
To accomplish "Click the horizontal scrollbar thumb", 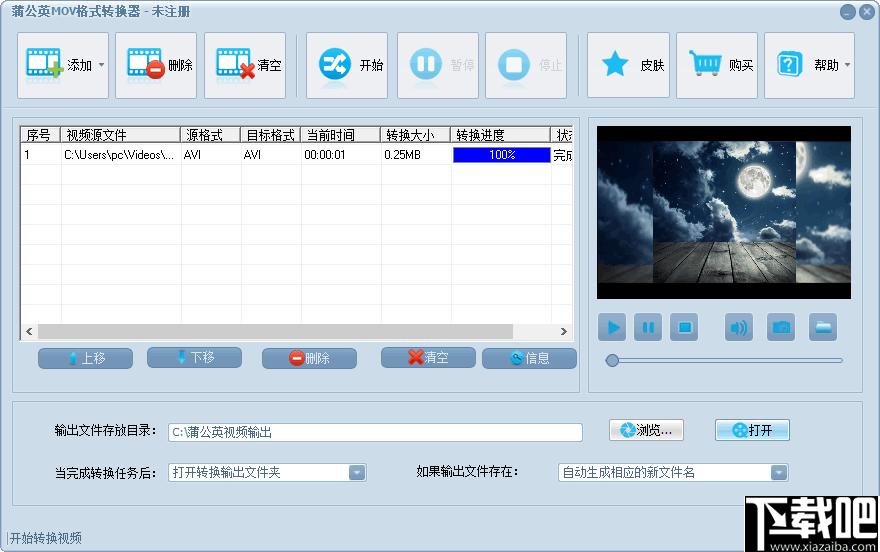I will 275,332.
